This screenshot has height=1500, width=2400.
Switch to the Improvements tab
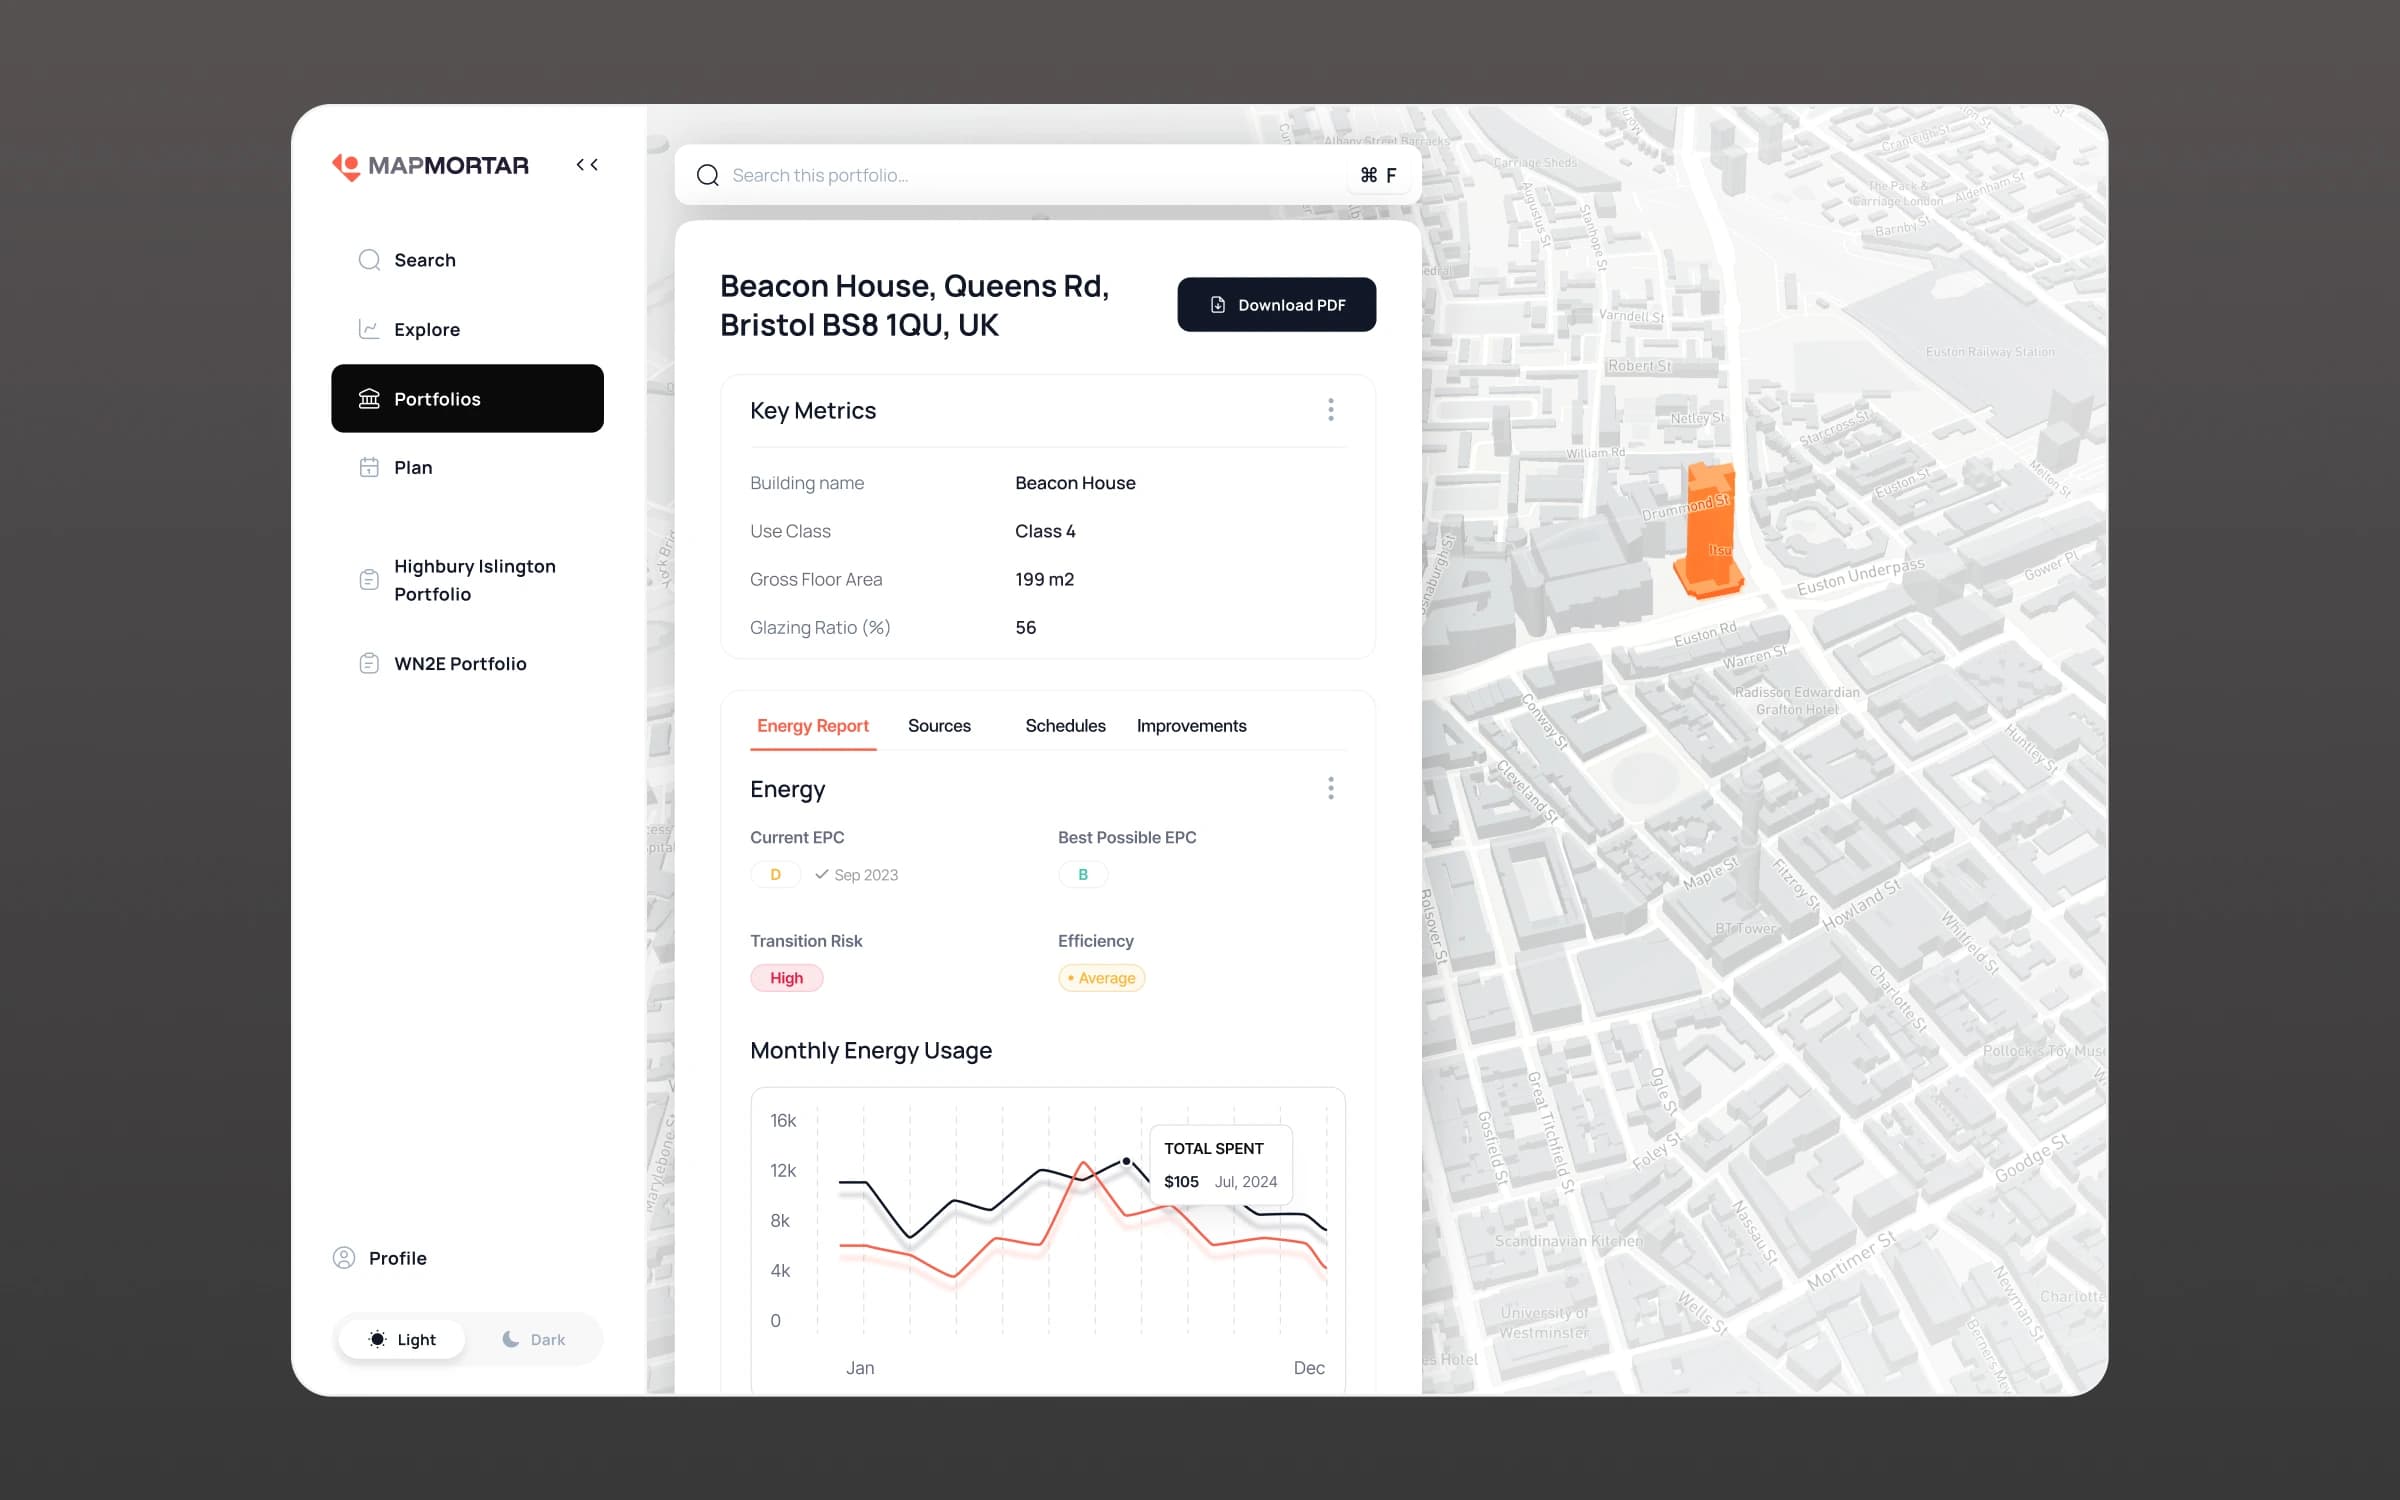tap(1191, 726)
